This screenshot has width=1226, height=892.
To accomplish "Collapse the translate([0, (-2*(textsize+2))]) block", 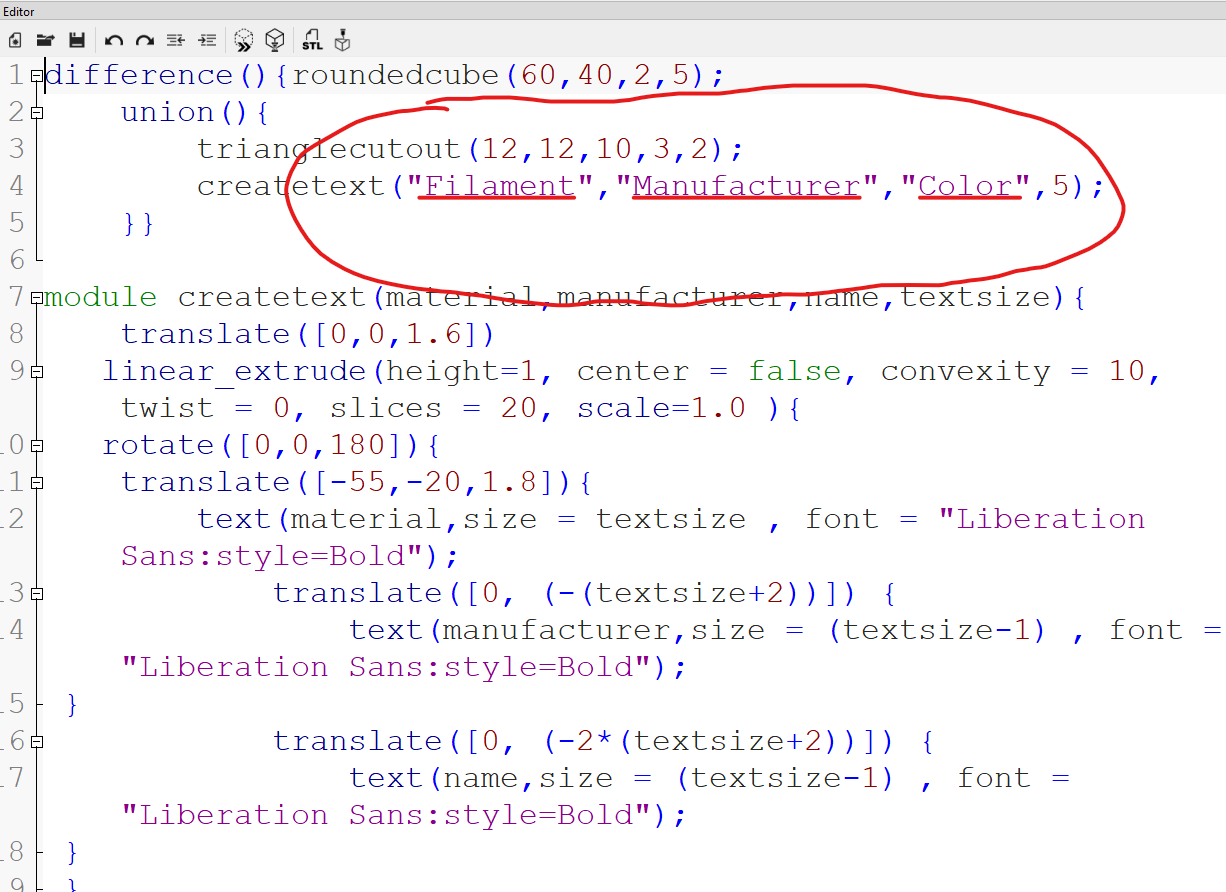I will click(37, 741).
